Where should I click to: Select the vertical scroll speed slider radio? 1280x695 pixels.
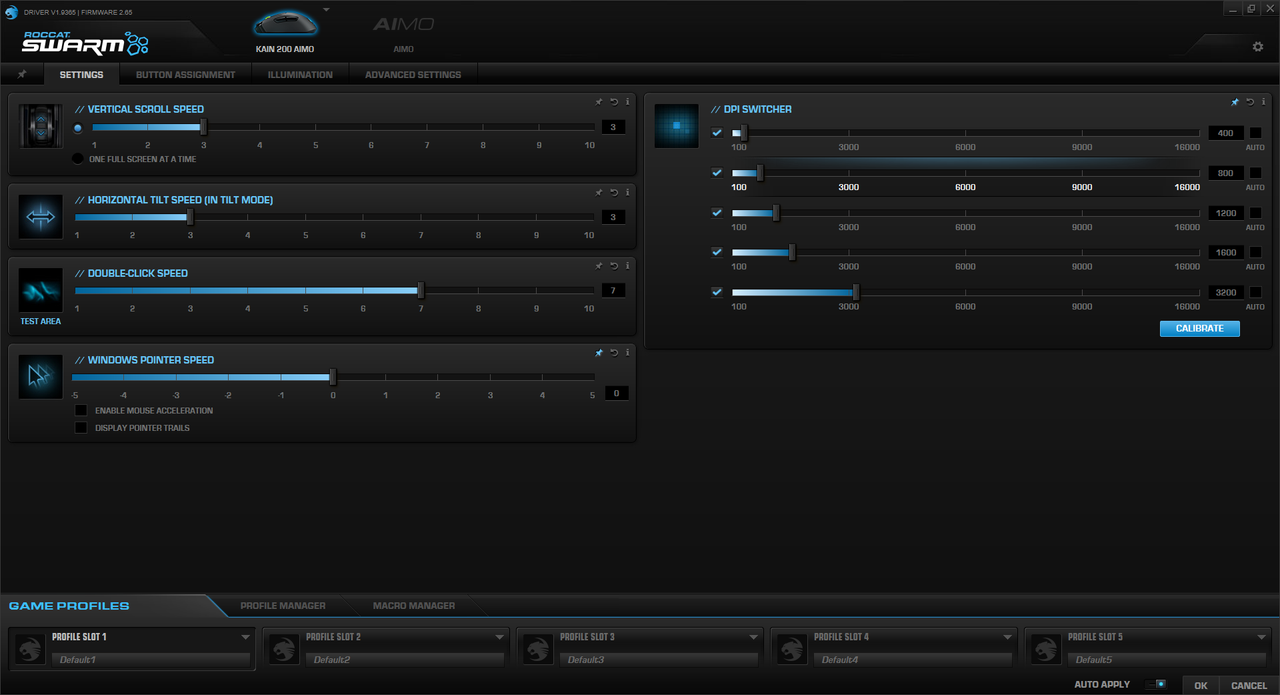[x=78, y=128]
